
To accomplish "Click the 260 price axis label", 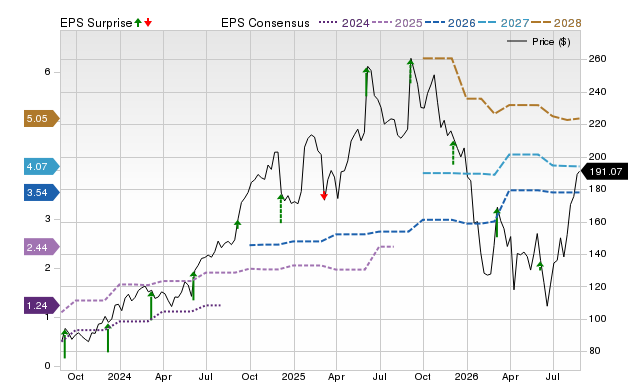I will coord(597,59).
